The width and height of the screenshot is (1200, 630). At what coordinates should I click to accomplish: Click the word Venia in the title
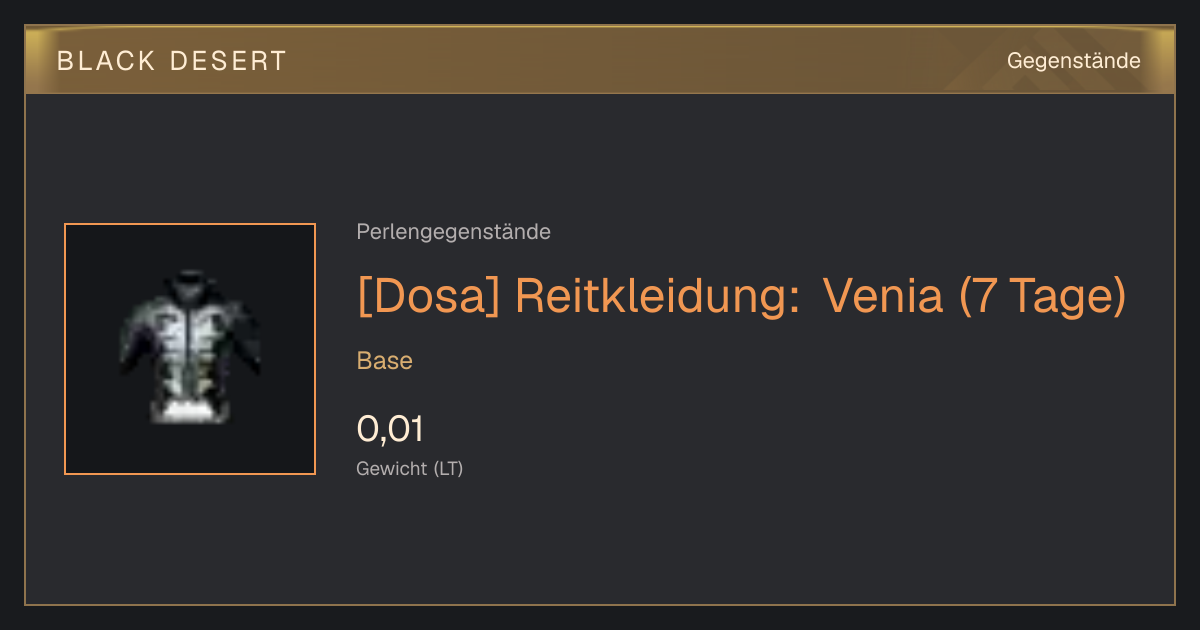883,295
